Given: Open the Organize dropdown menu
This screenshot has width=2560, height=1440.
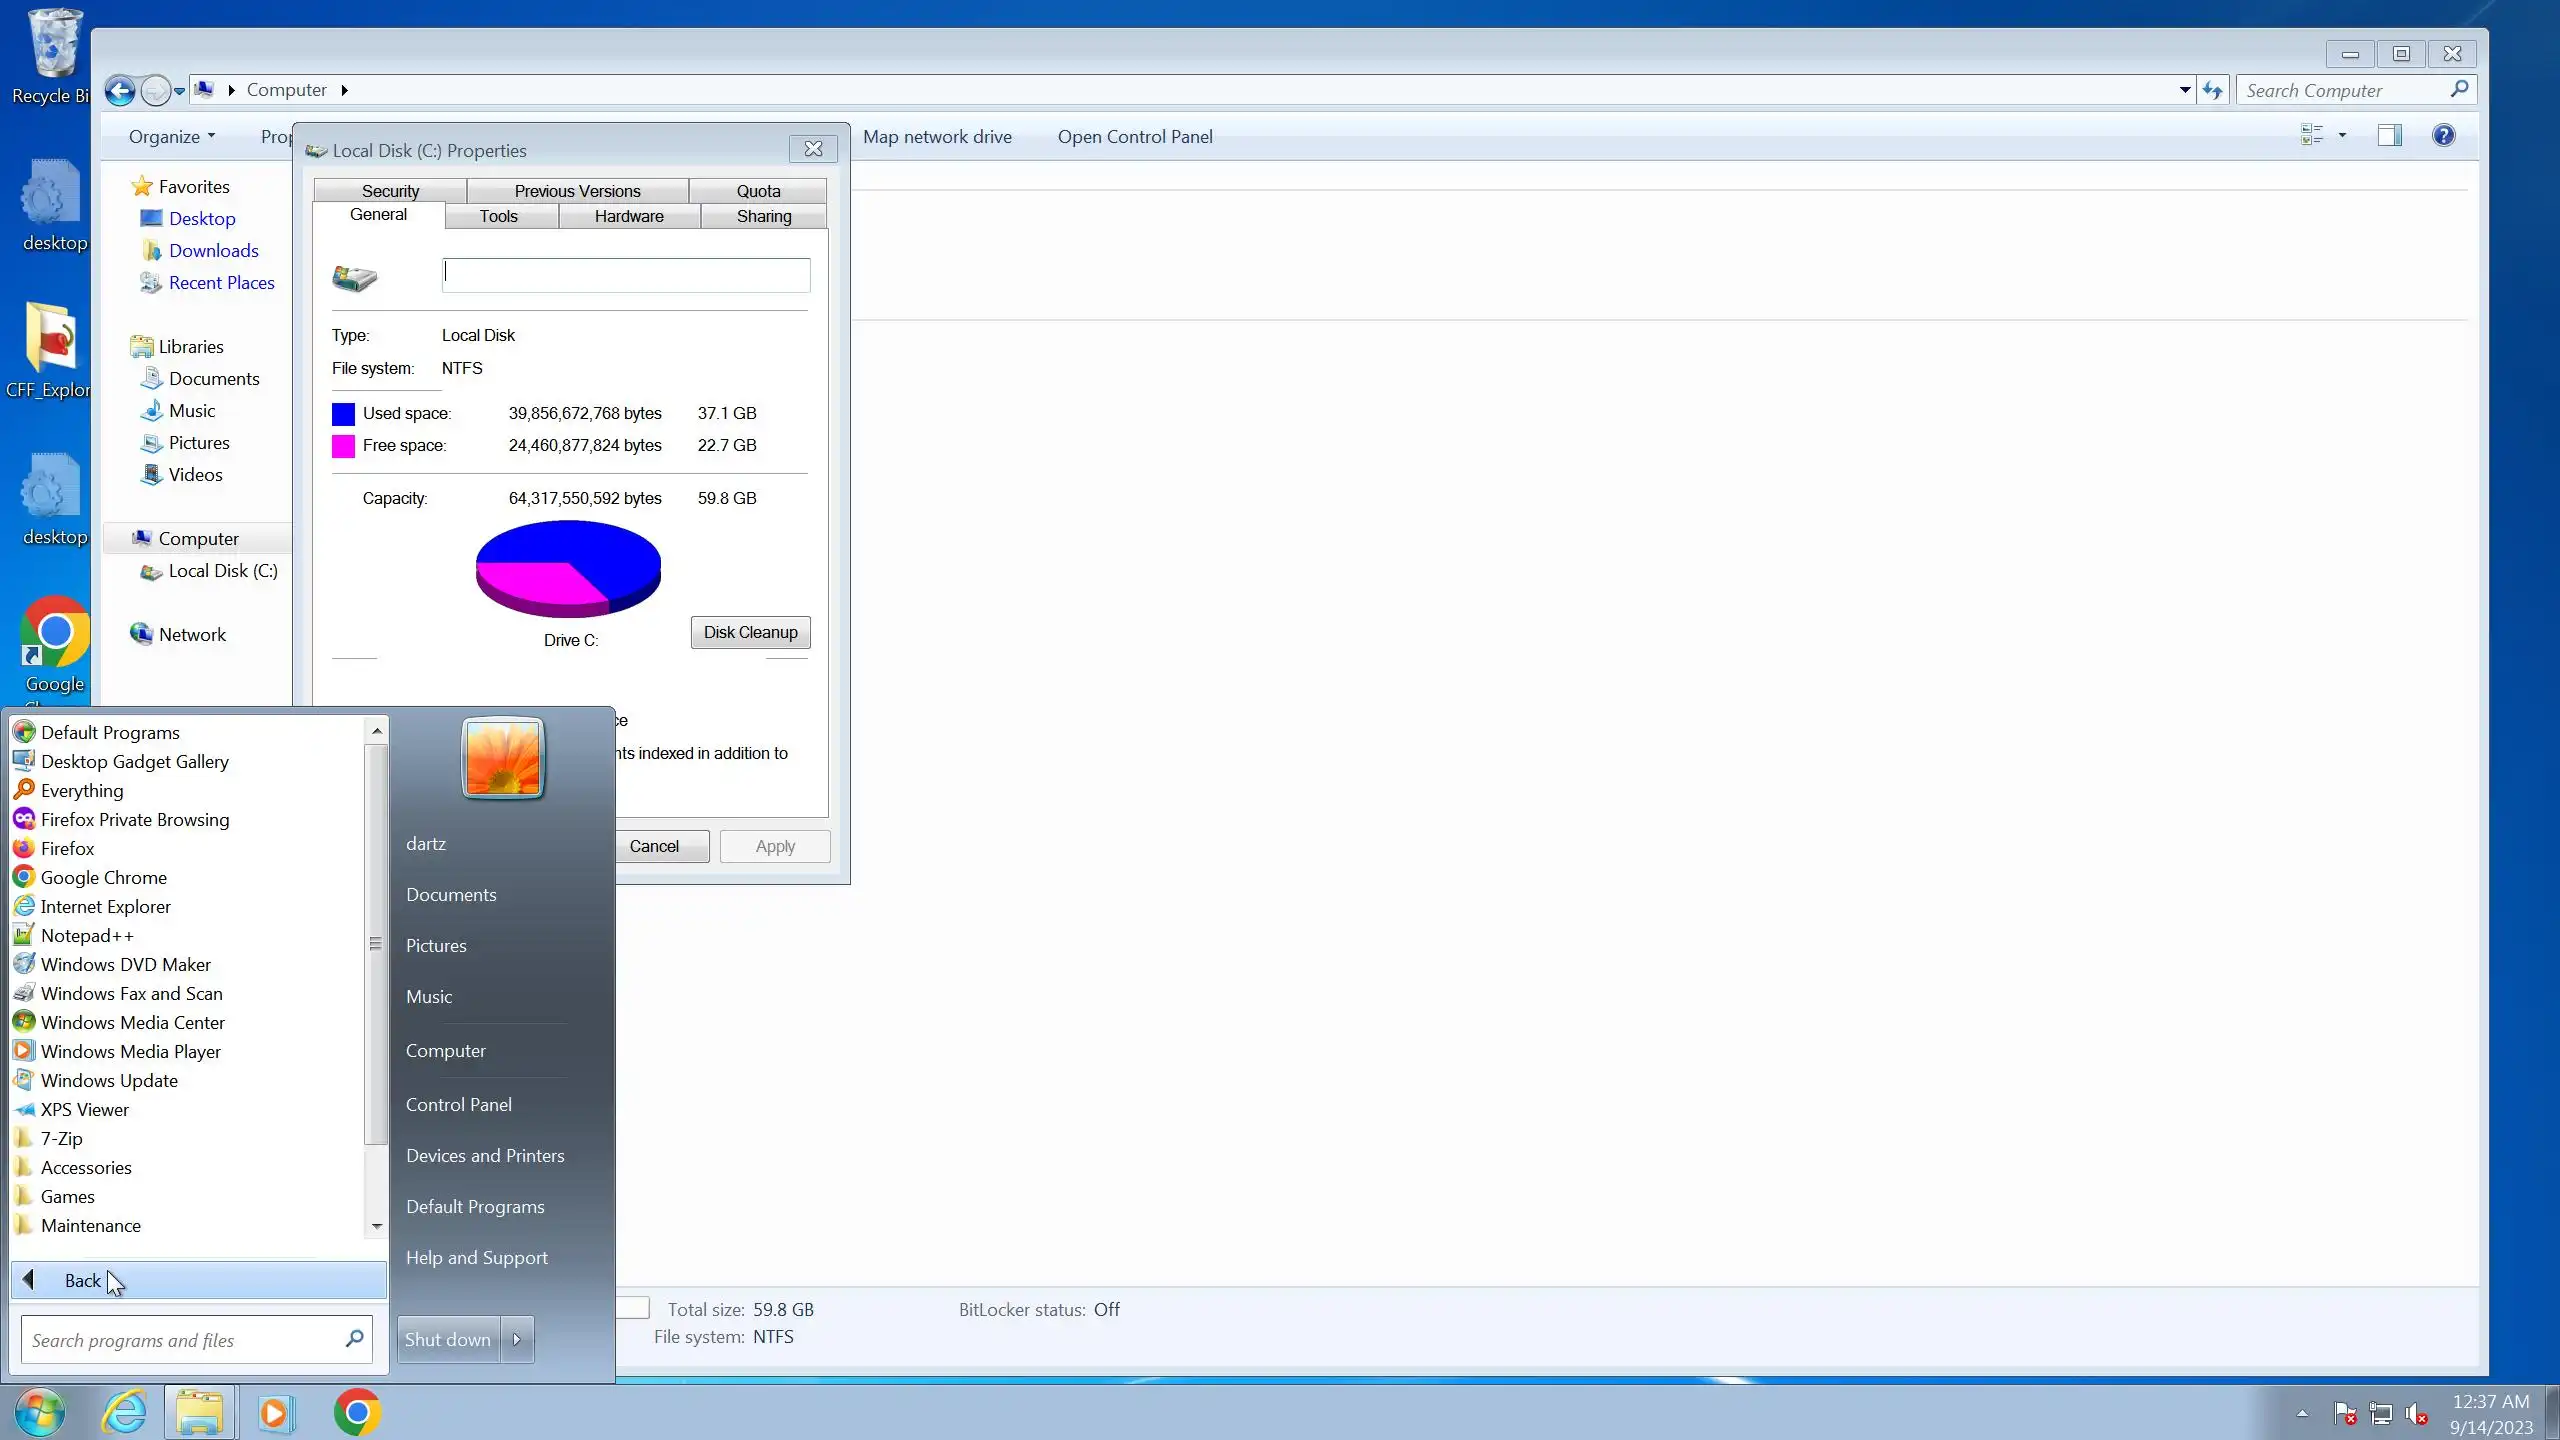Looking at the screenshot, I should pyautogui.click(x=171, y=137).
